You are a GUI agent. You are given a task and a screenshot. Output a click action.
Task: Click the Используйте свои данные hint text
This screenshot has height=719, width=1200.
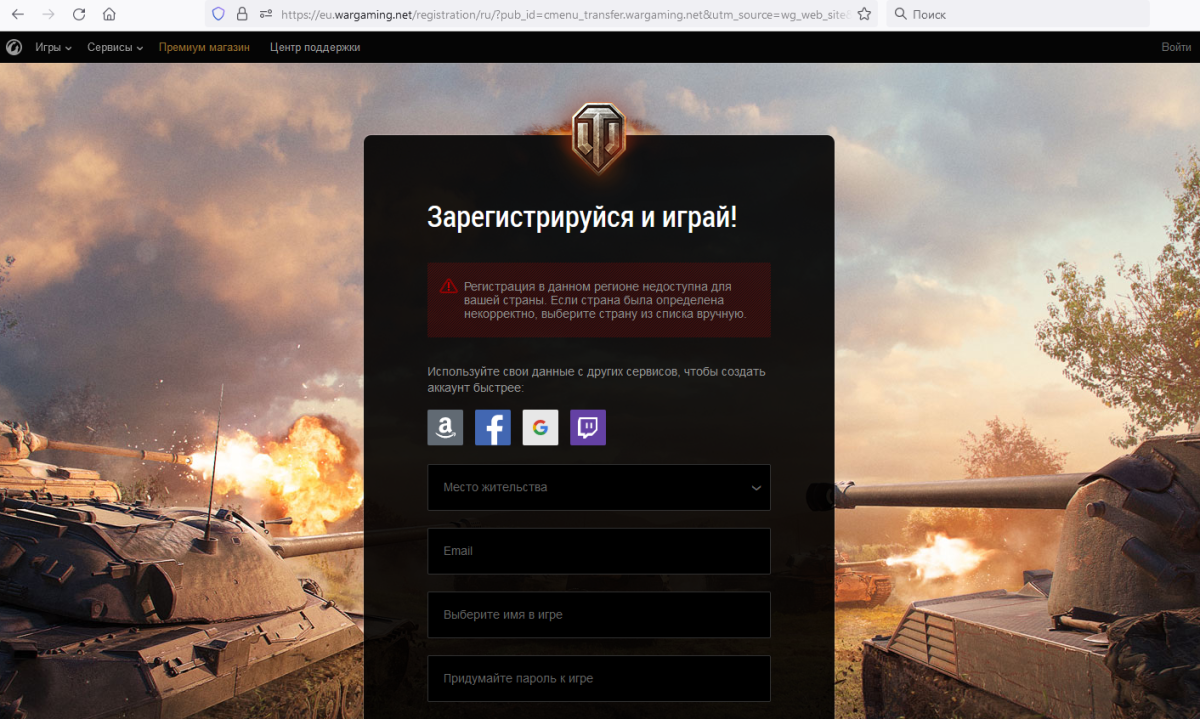point(596,379)
